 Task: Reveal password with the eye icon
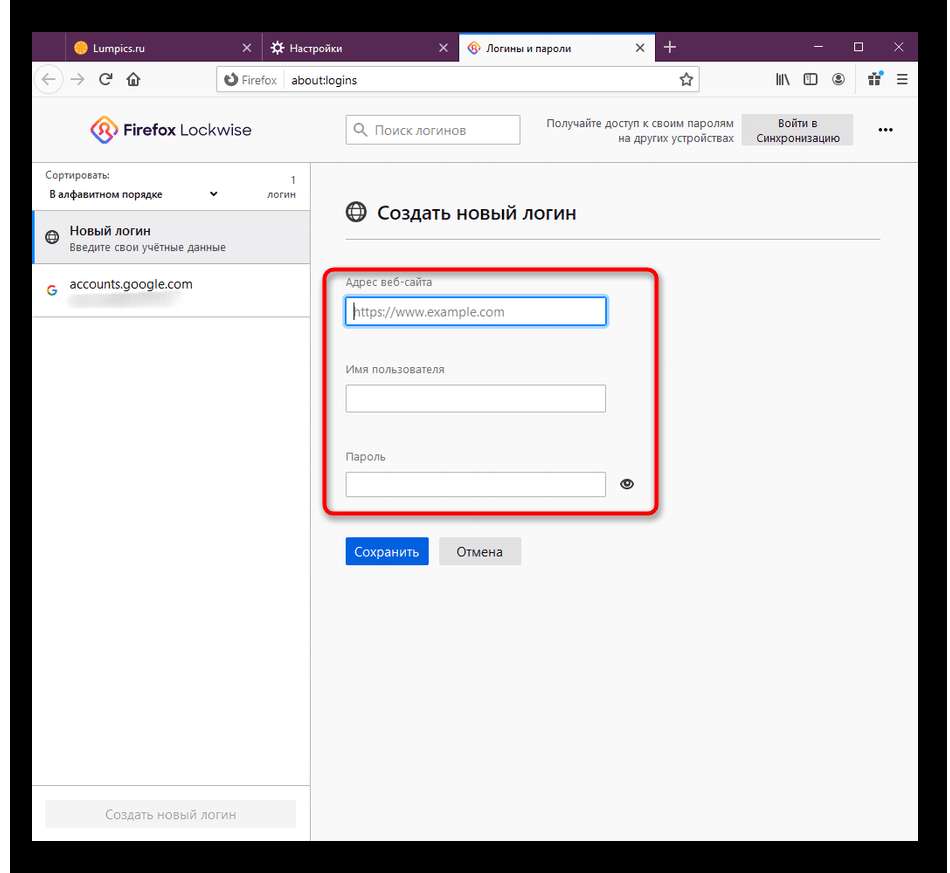[627, 484]
